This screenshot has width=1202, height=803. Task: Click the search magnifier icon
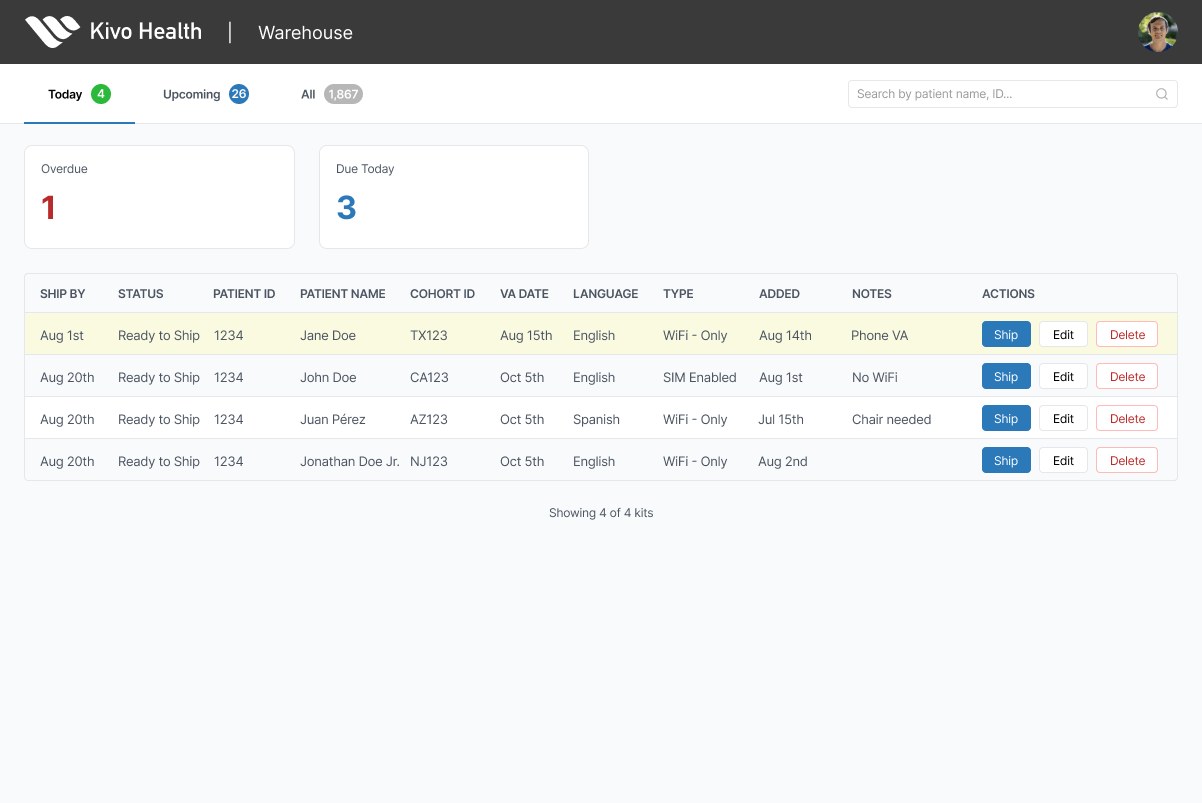(x=1161, y=93)
